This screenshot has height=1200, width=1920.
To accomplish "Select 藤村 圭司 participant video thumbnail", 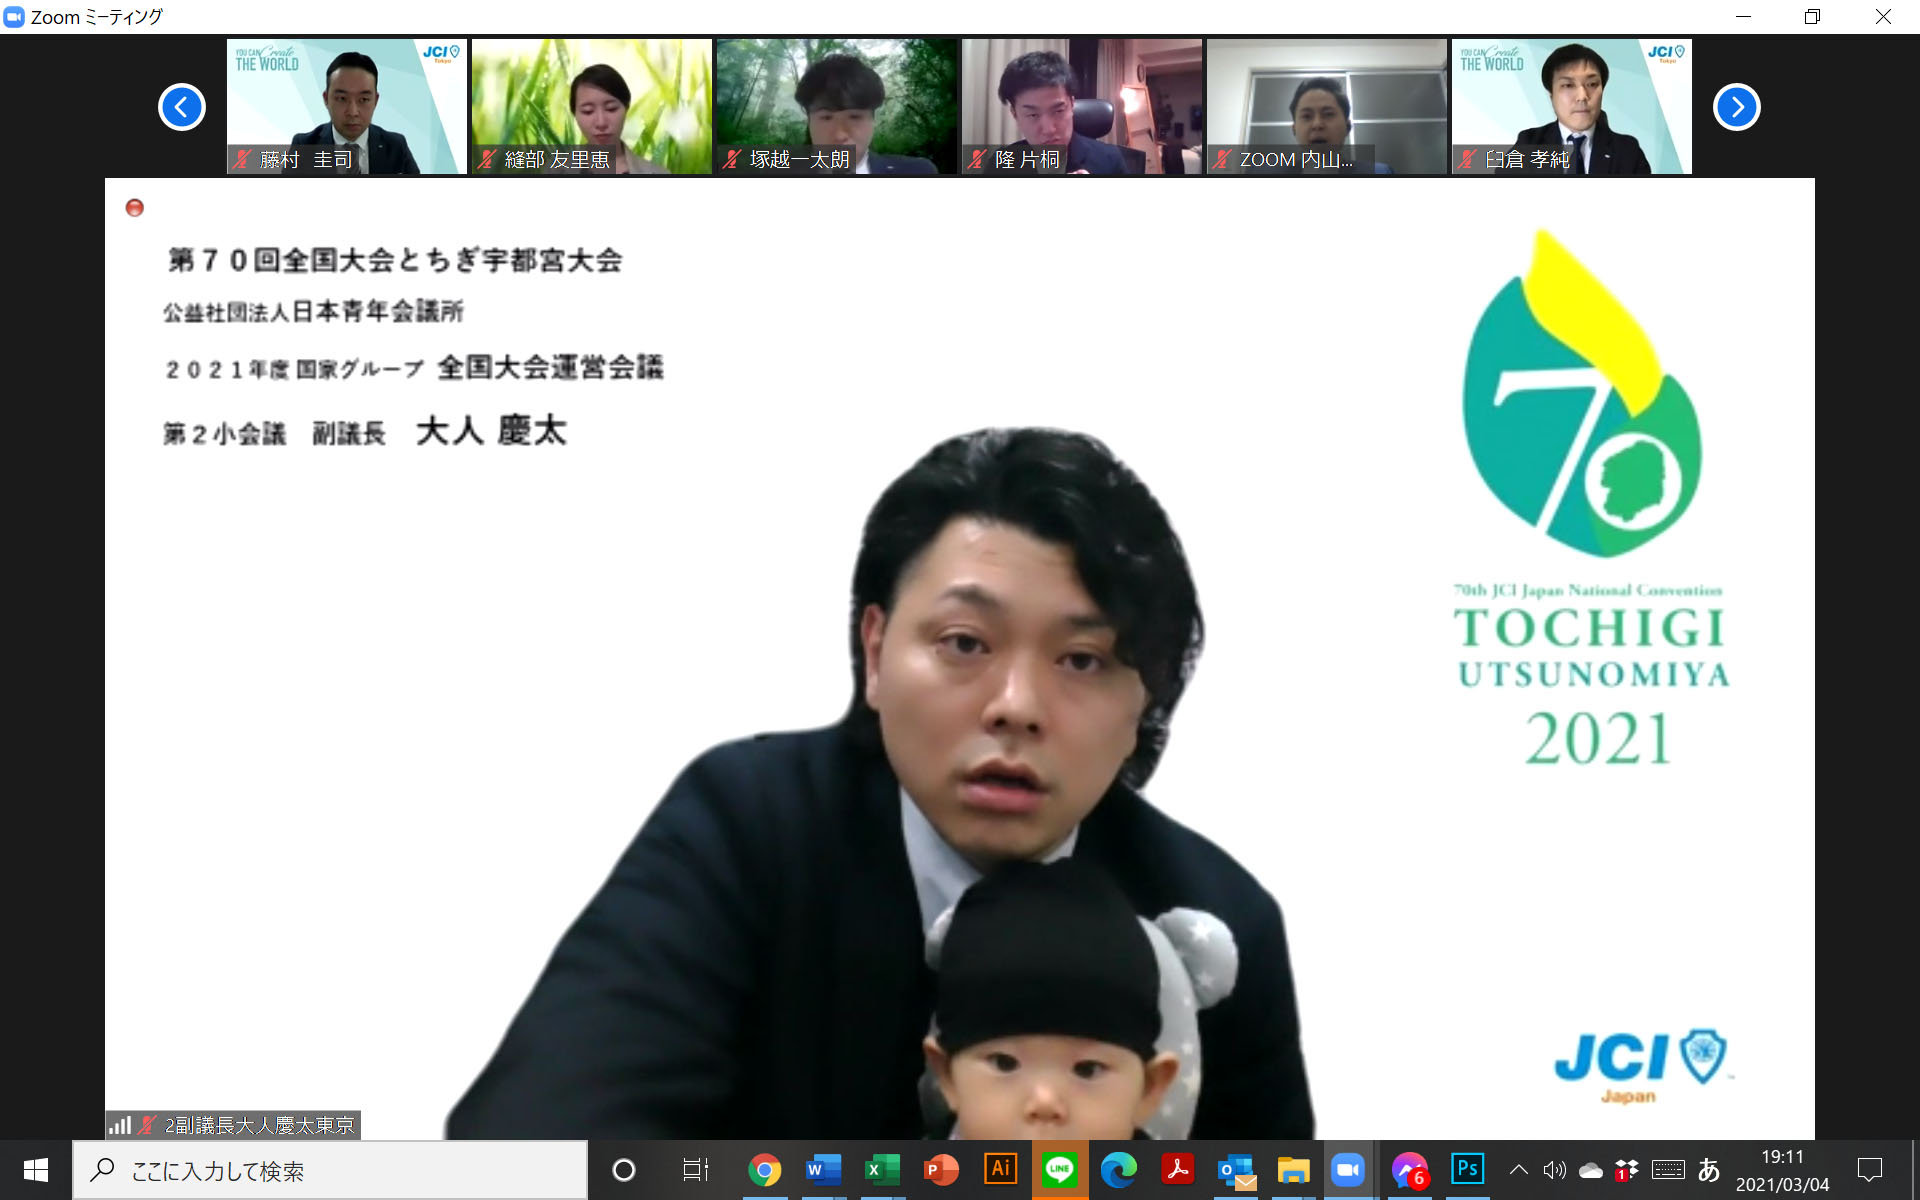I will tap(346, 106).
